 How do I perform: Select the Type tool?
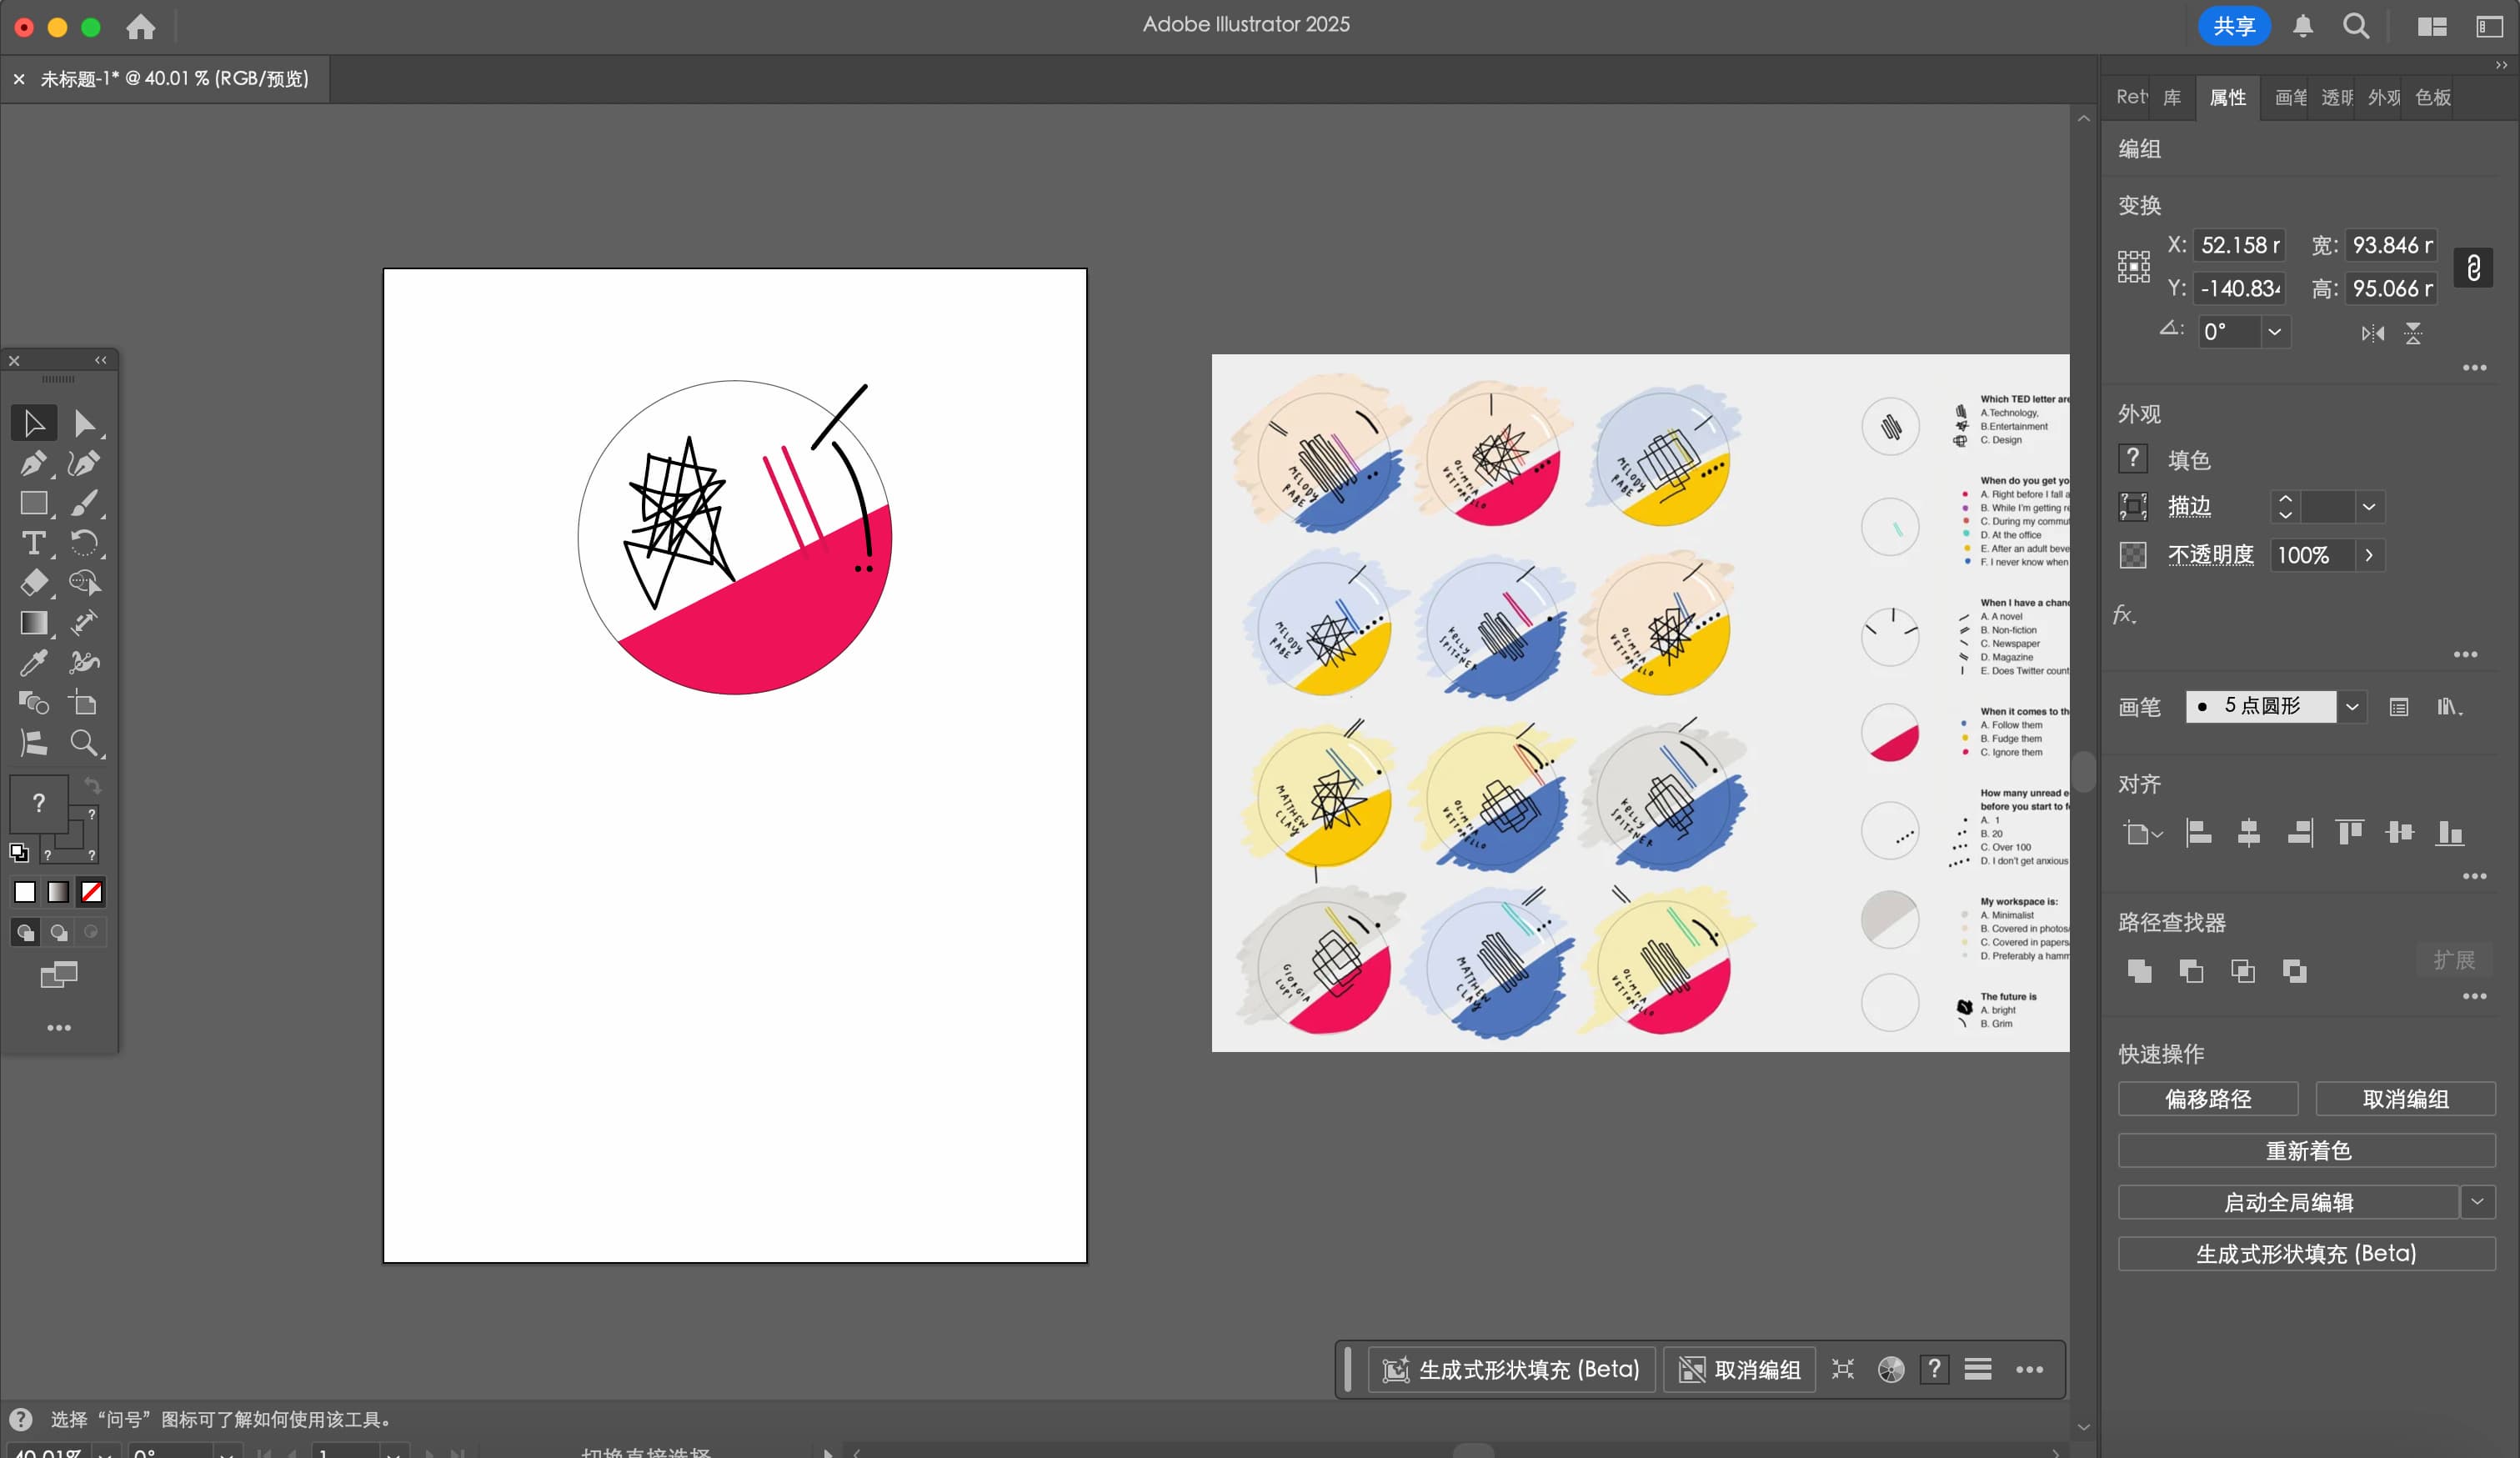32,543
